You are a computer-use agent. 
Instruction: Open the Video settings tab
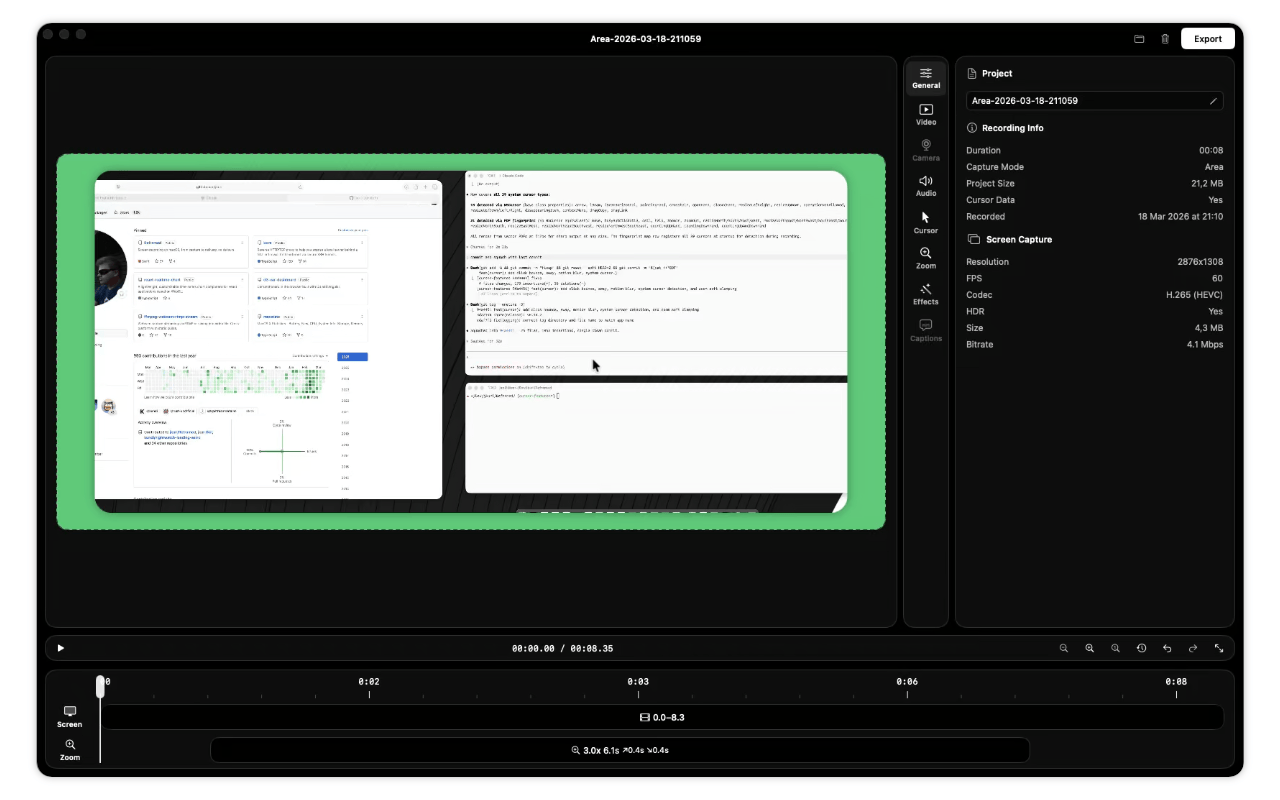[926, 114]
